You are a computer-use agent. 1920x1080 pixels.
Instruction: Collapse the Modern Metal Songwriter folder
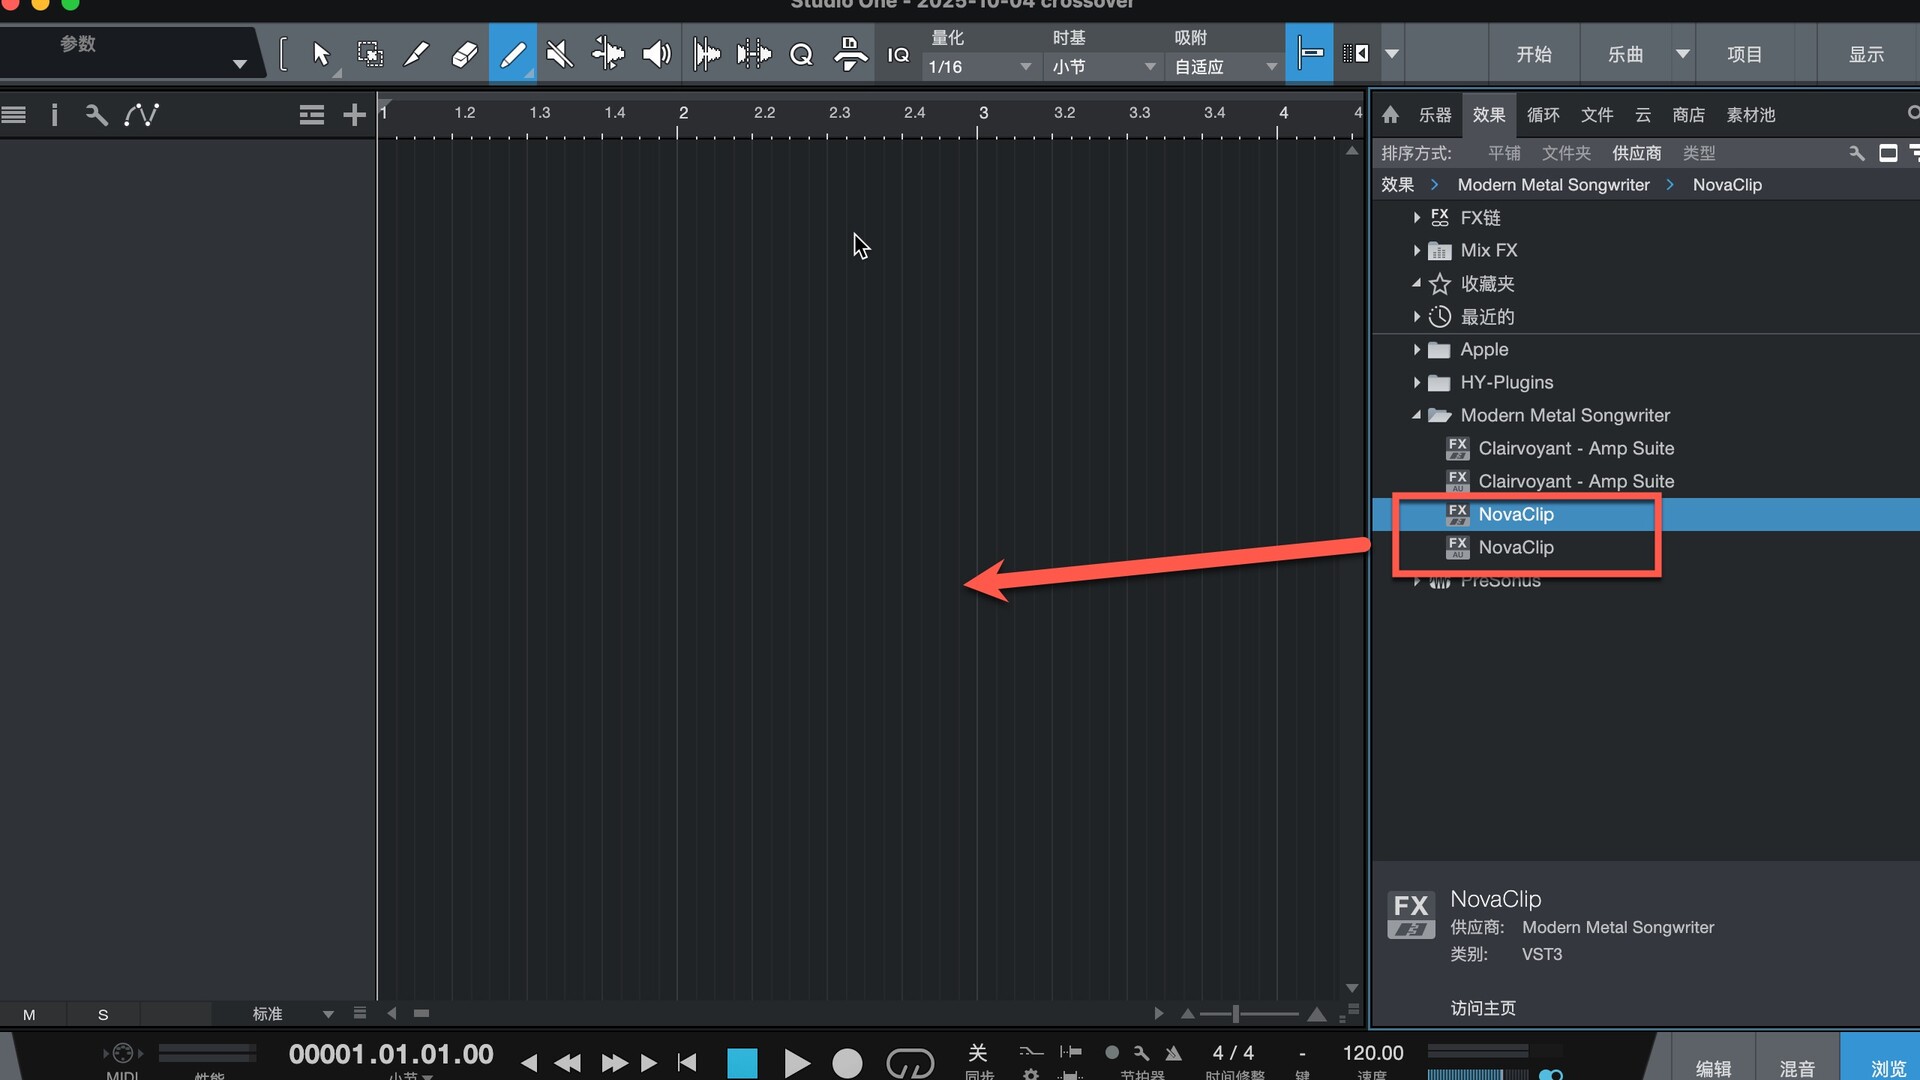tap(1416, 415)
